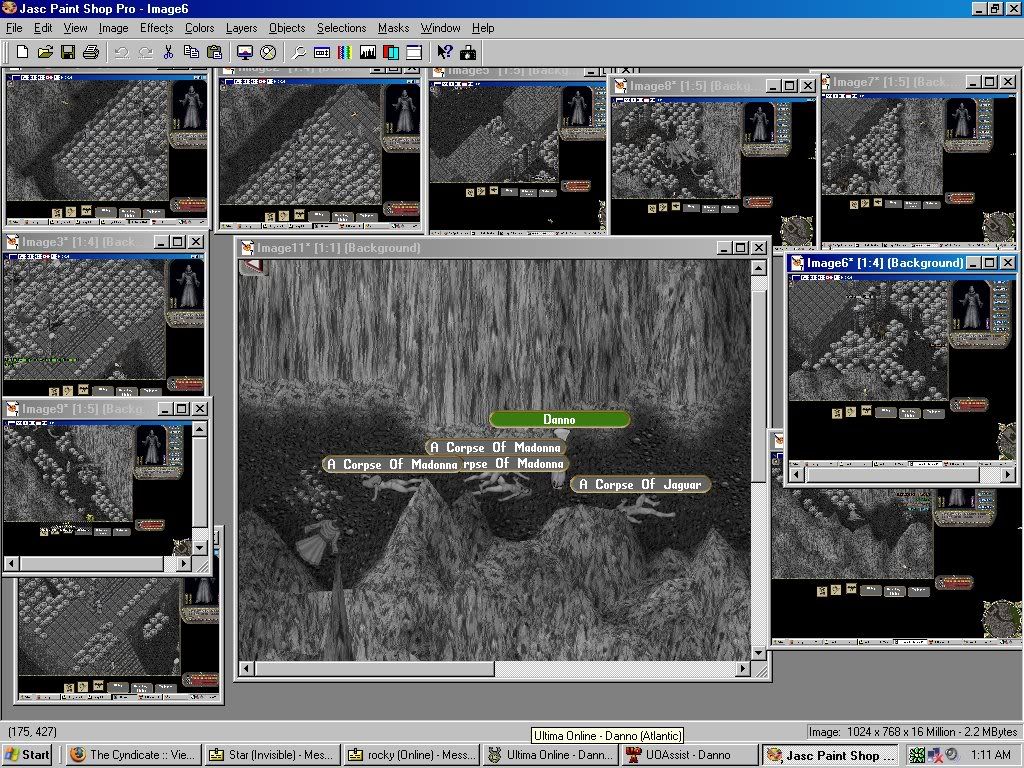1024x768 pixels.
Task: Print using the printer toolbar icon
Action: click(91, 52)
